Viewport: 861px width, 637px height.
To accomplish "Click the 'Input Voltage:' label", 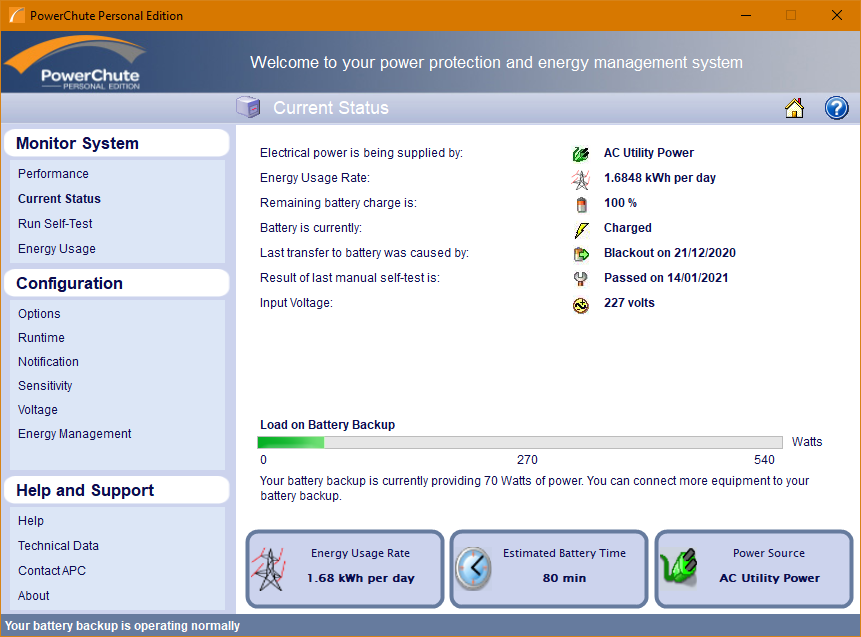I will pos(296,303).
